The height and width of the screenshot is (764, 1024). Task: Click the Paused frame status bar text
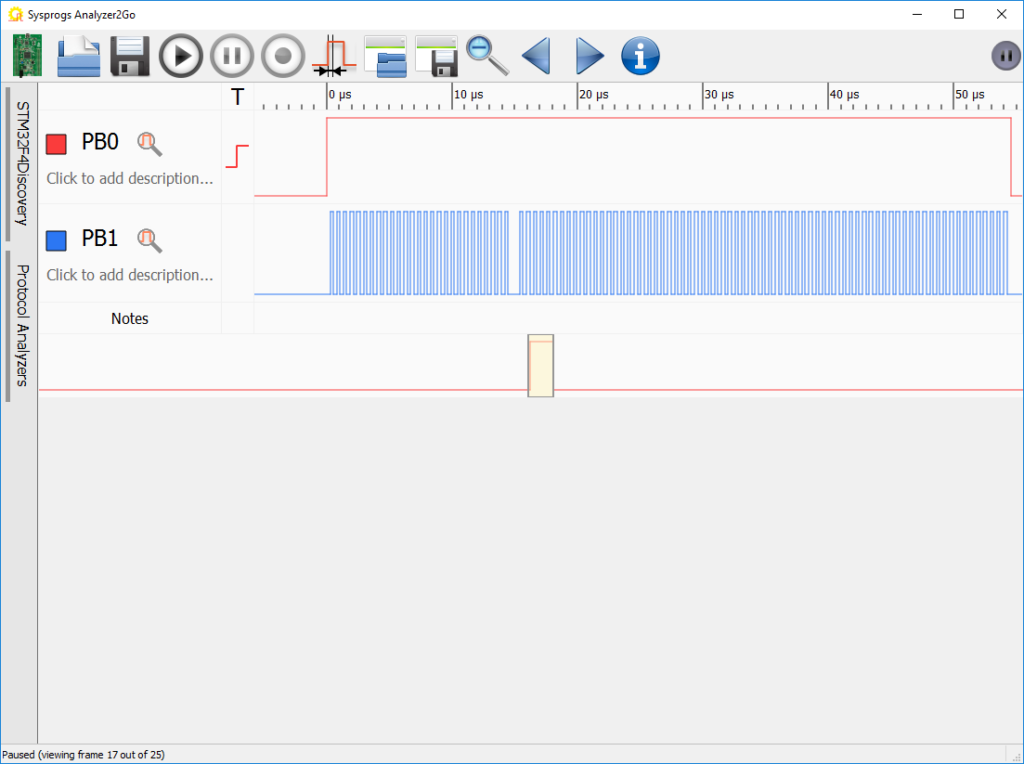point(84,755)
